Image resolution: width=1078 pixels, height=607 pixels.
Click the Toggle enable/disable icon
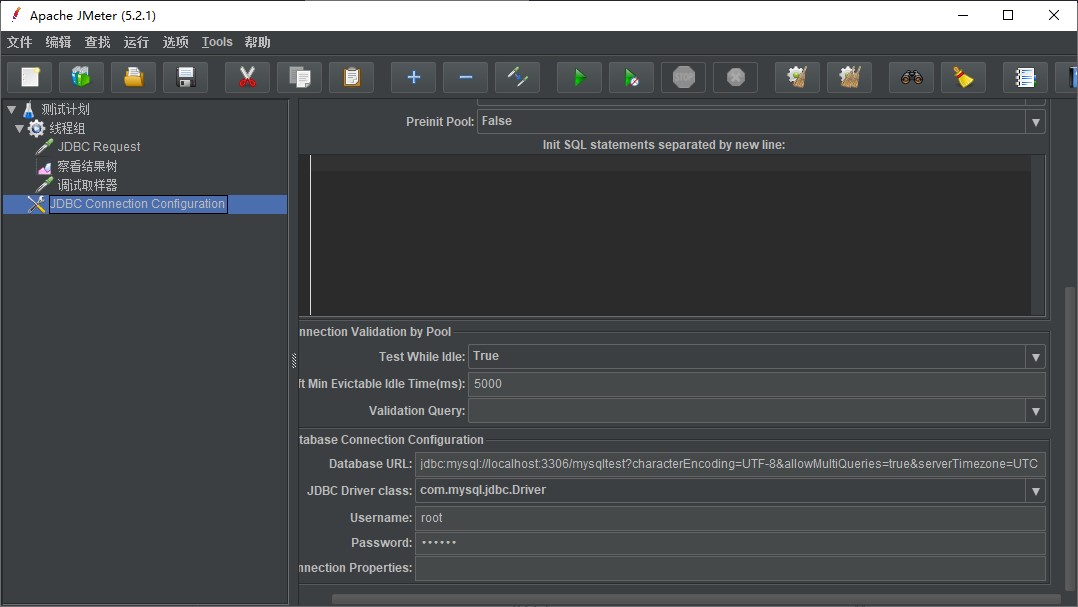click(517, 77)
